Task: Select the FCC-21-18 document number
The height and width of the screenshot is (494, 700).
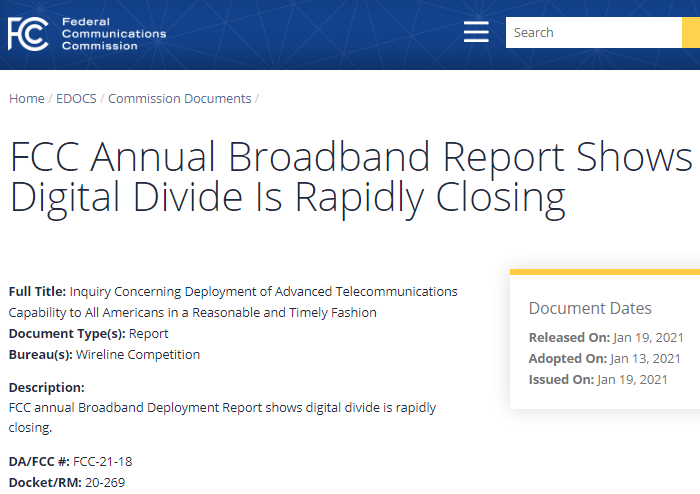Action: [102, 462]
